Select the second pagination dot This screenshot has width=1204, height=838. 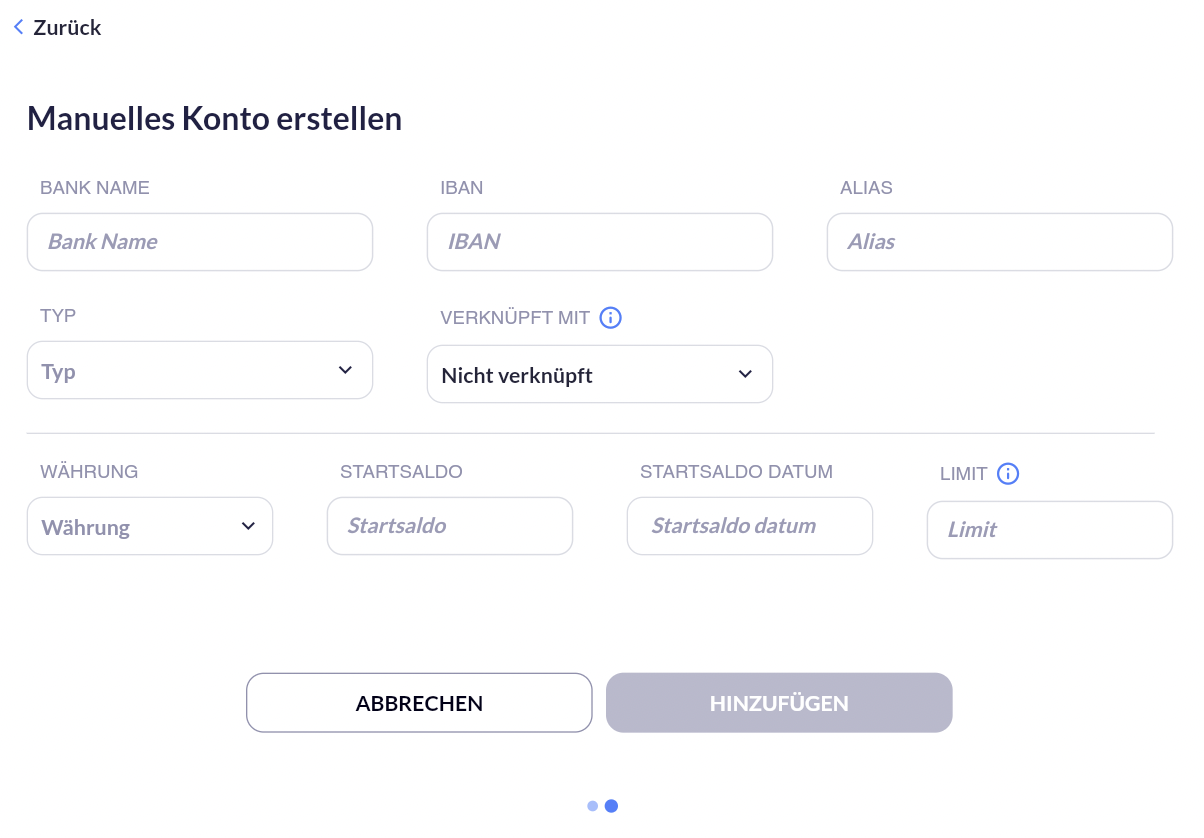coord(611,806)
